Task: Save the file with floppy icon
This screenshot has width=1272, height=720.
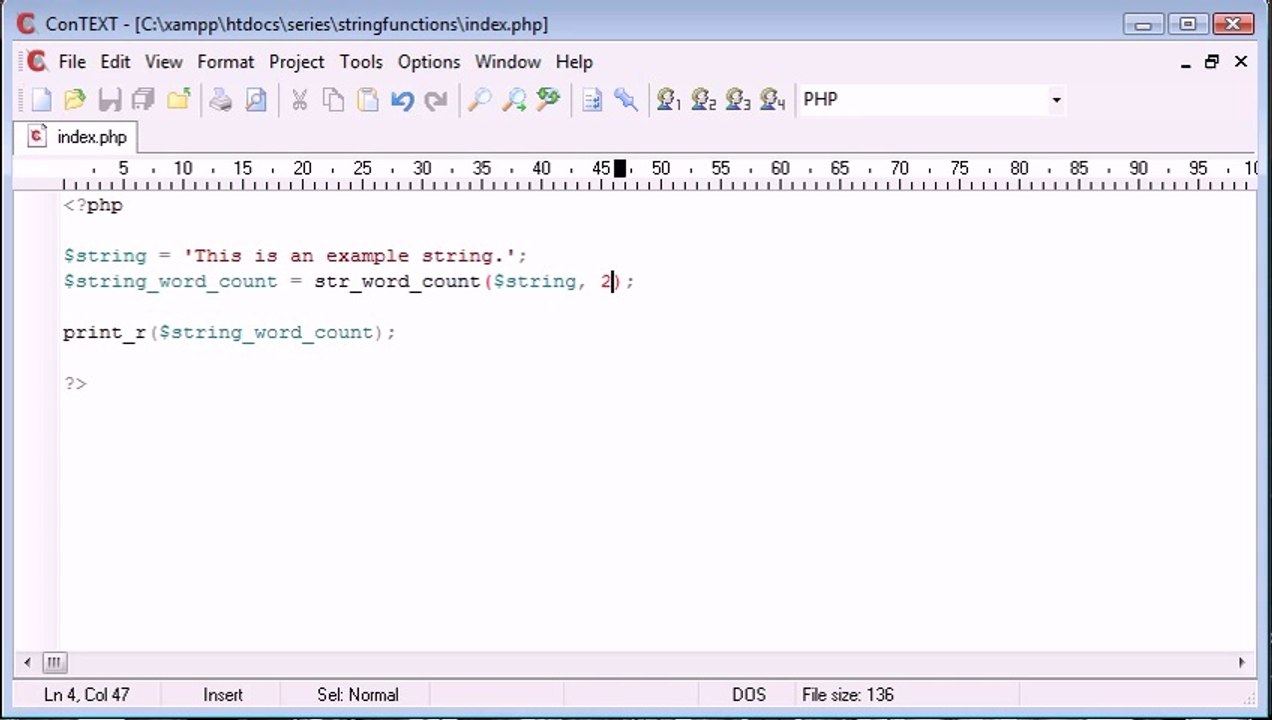Action: 109,99
